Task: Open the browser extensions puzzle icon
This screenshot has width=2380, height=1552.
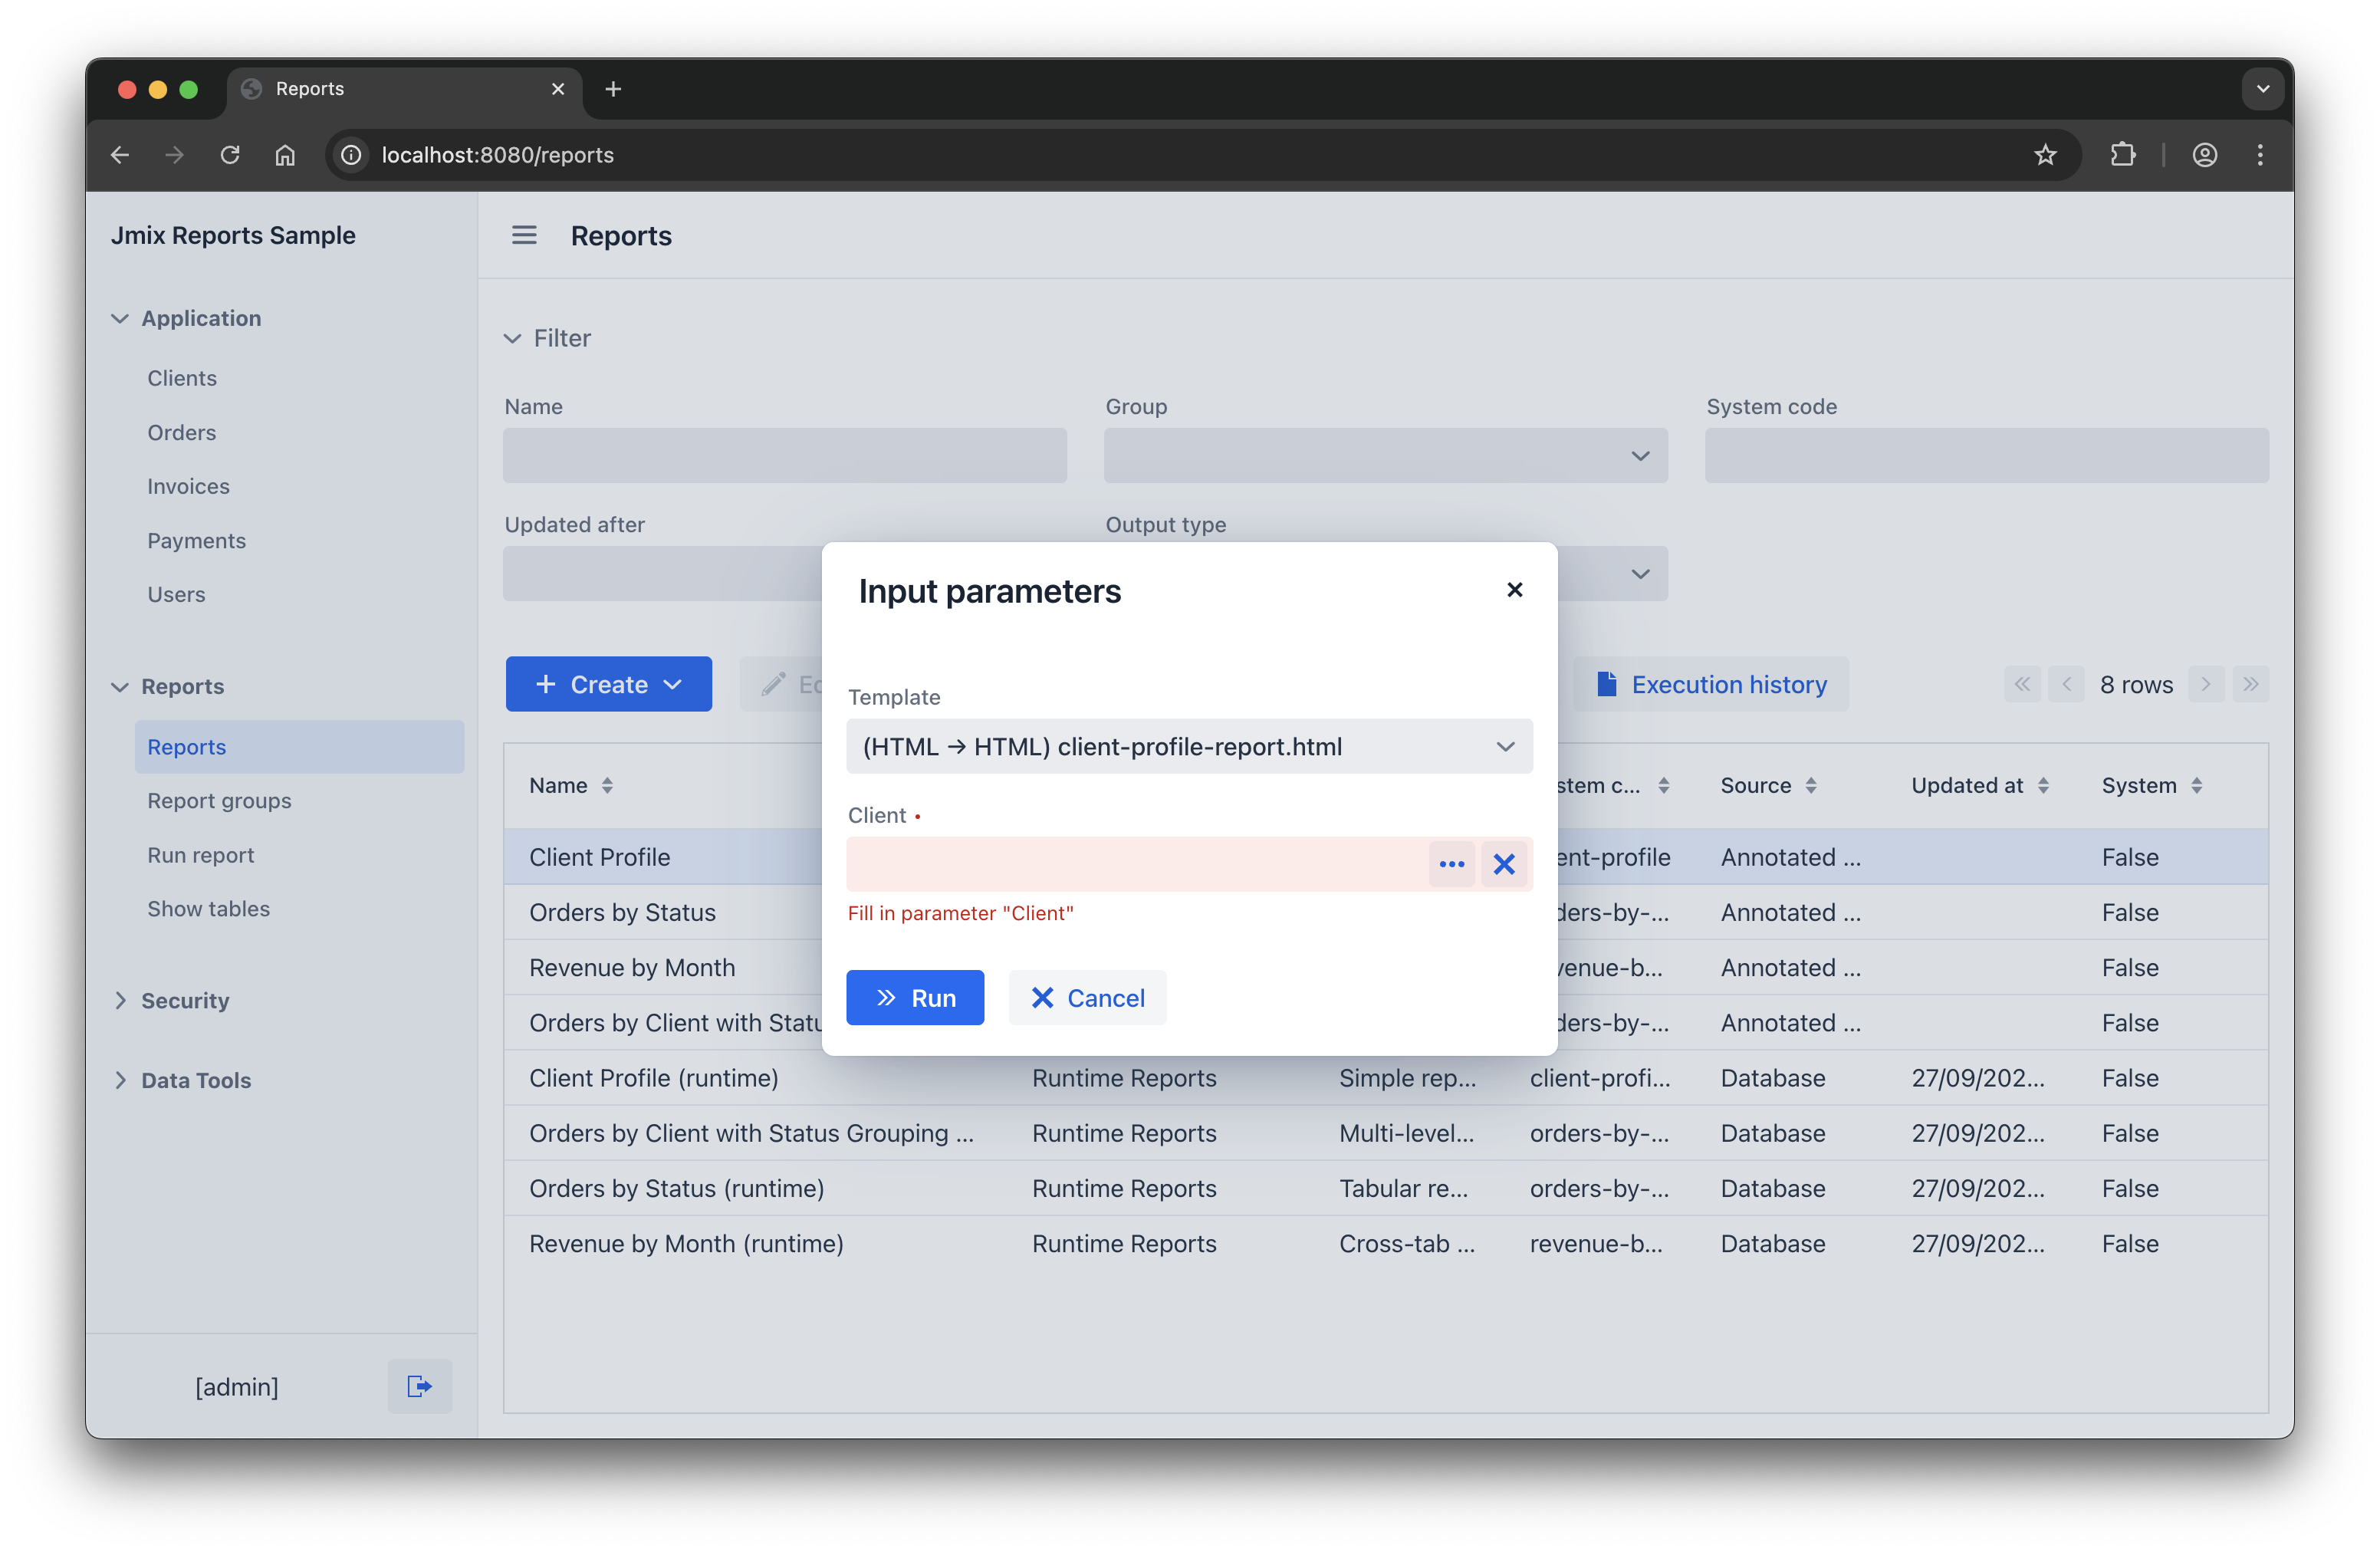Action: [2122, 155]
